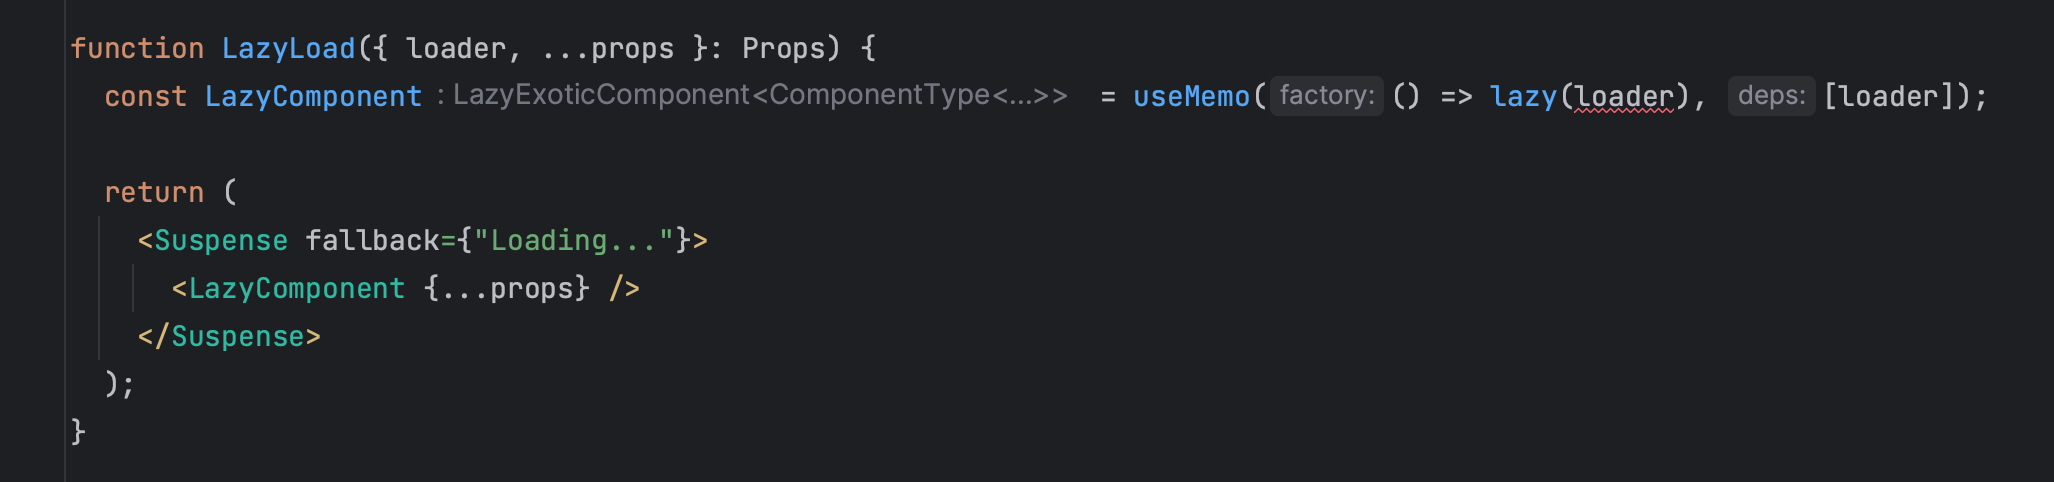Click the fallback attribute name

(372, 241)
